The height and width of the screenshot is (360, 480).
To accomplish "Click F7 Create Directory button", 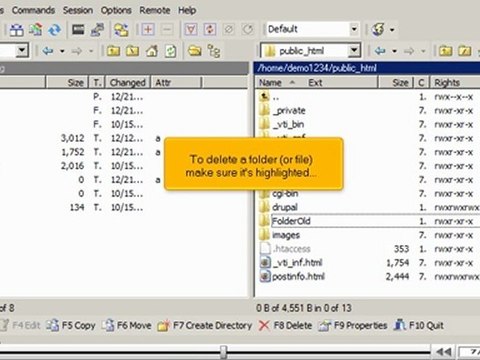I will pyautogui.click(x=205, y=325).
